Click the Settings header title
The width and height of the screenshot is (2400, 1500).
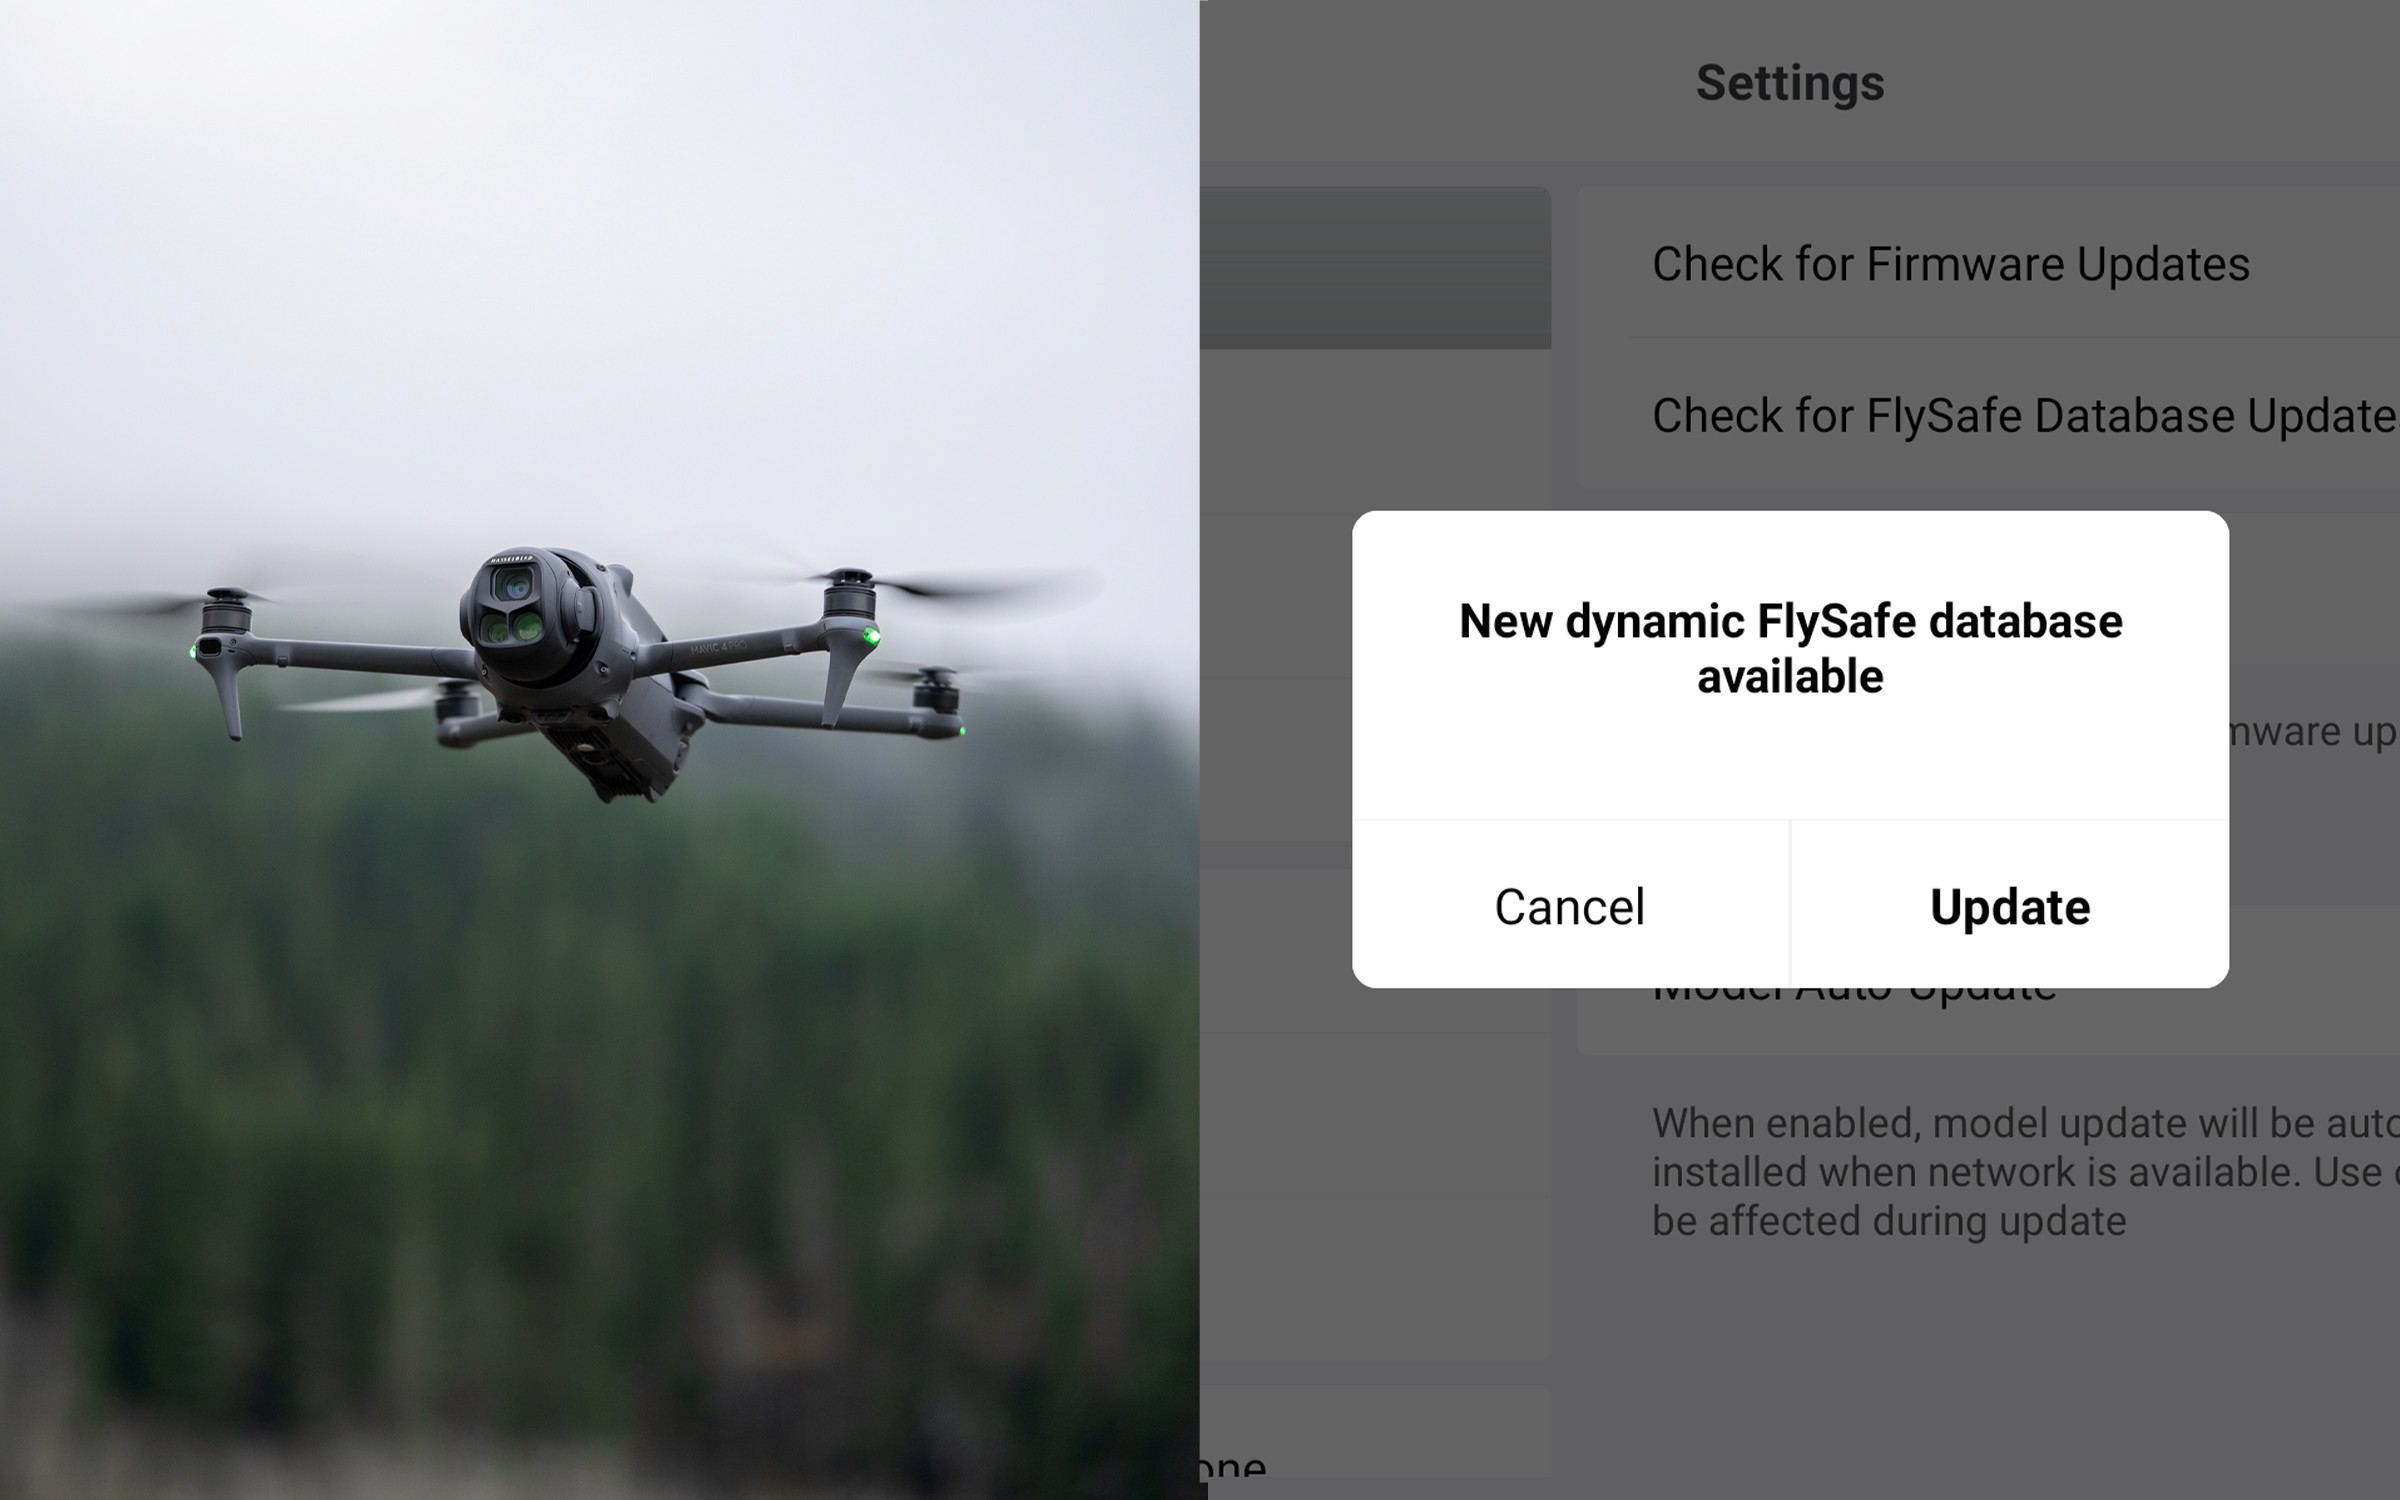[1790, 83]
